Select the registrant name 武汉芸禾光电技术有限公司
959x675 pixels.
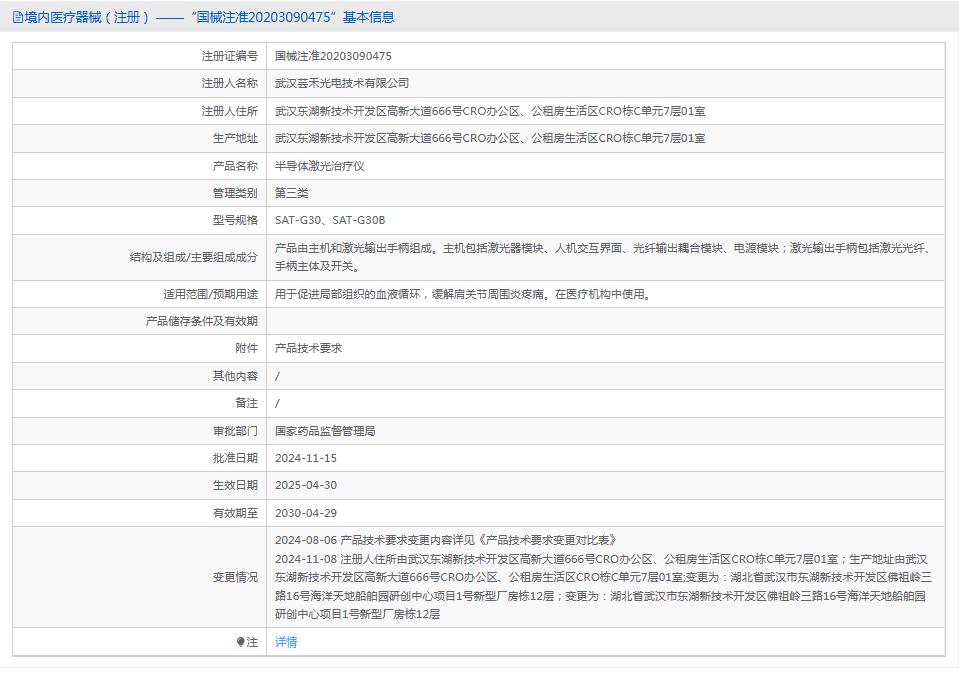tap(342, 83)
